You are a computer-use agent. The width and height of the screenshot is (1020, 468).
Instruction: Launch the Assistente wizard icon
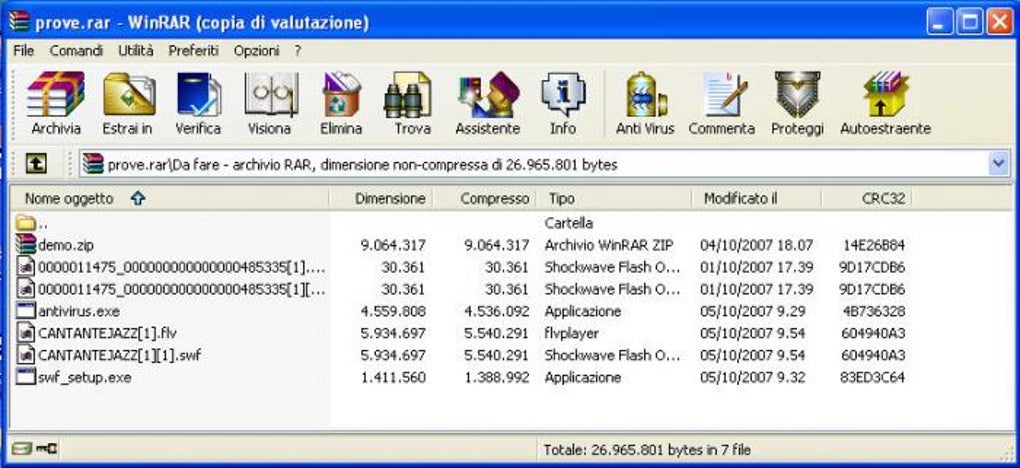[x=489, y=95]
